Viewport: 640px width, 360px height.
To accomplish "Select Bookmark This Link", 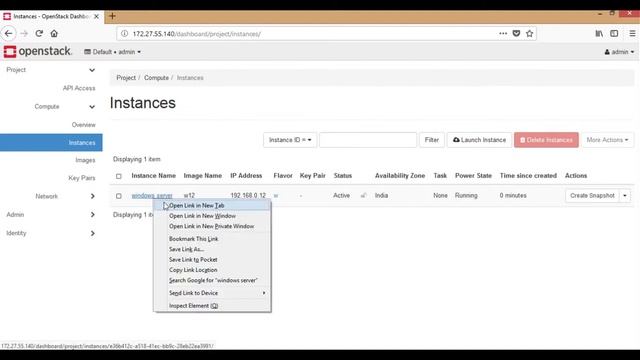I will click(x=212, y=239).
